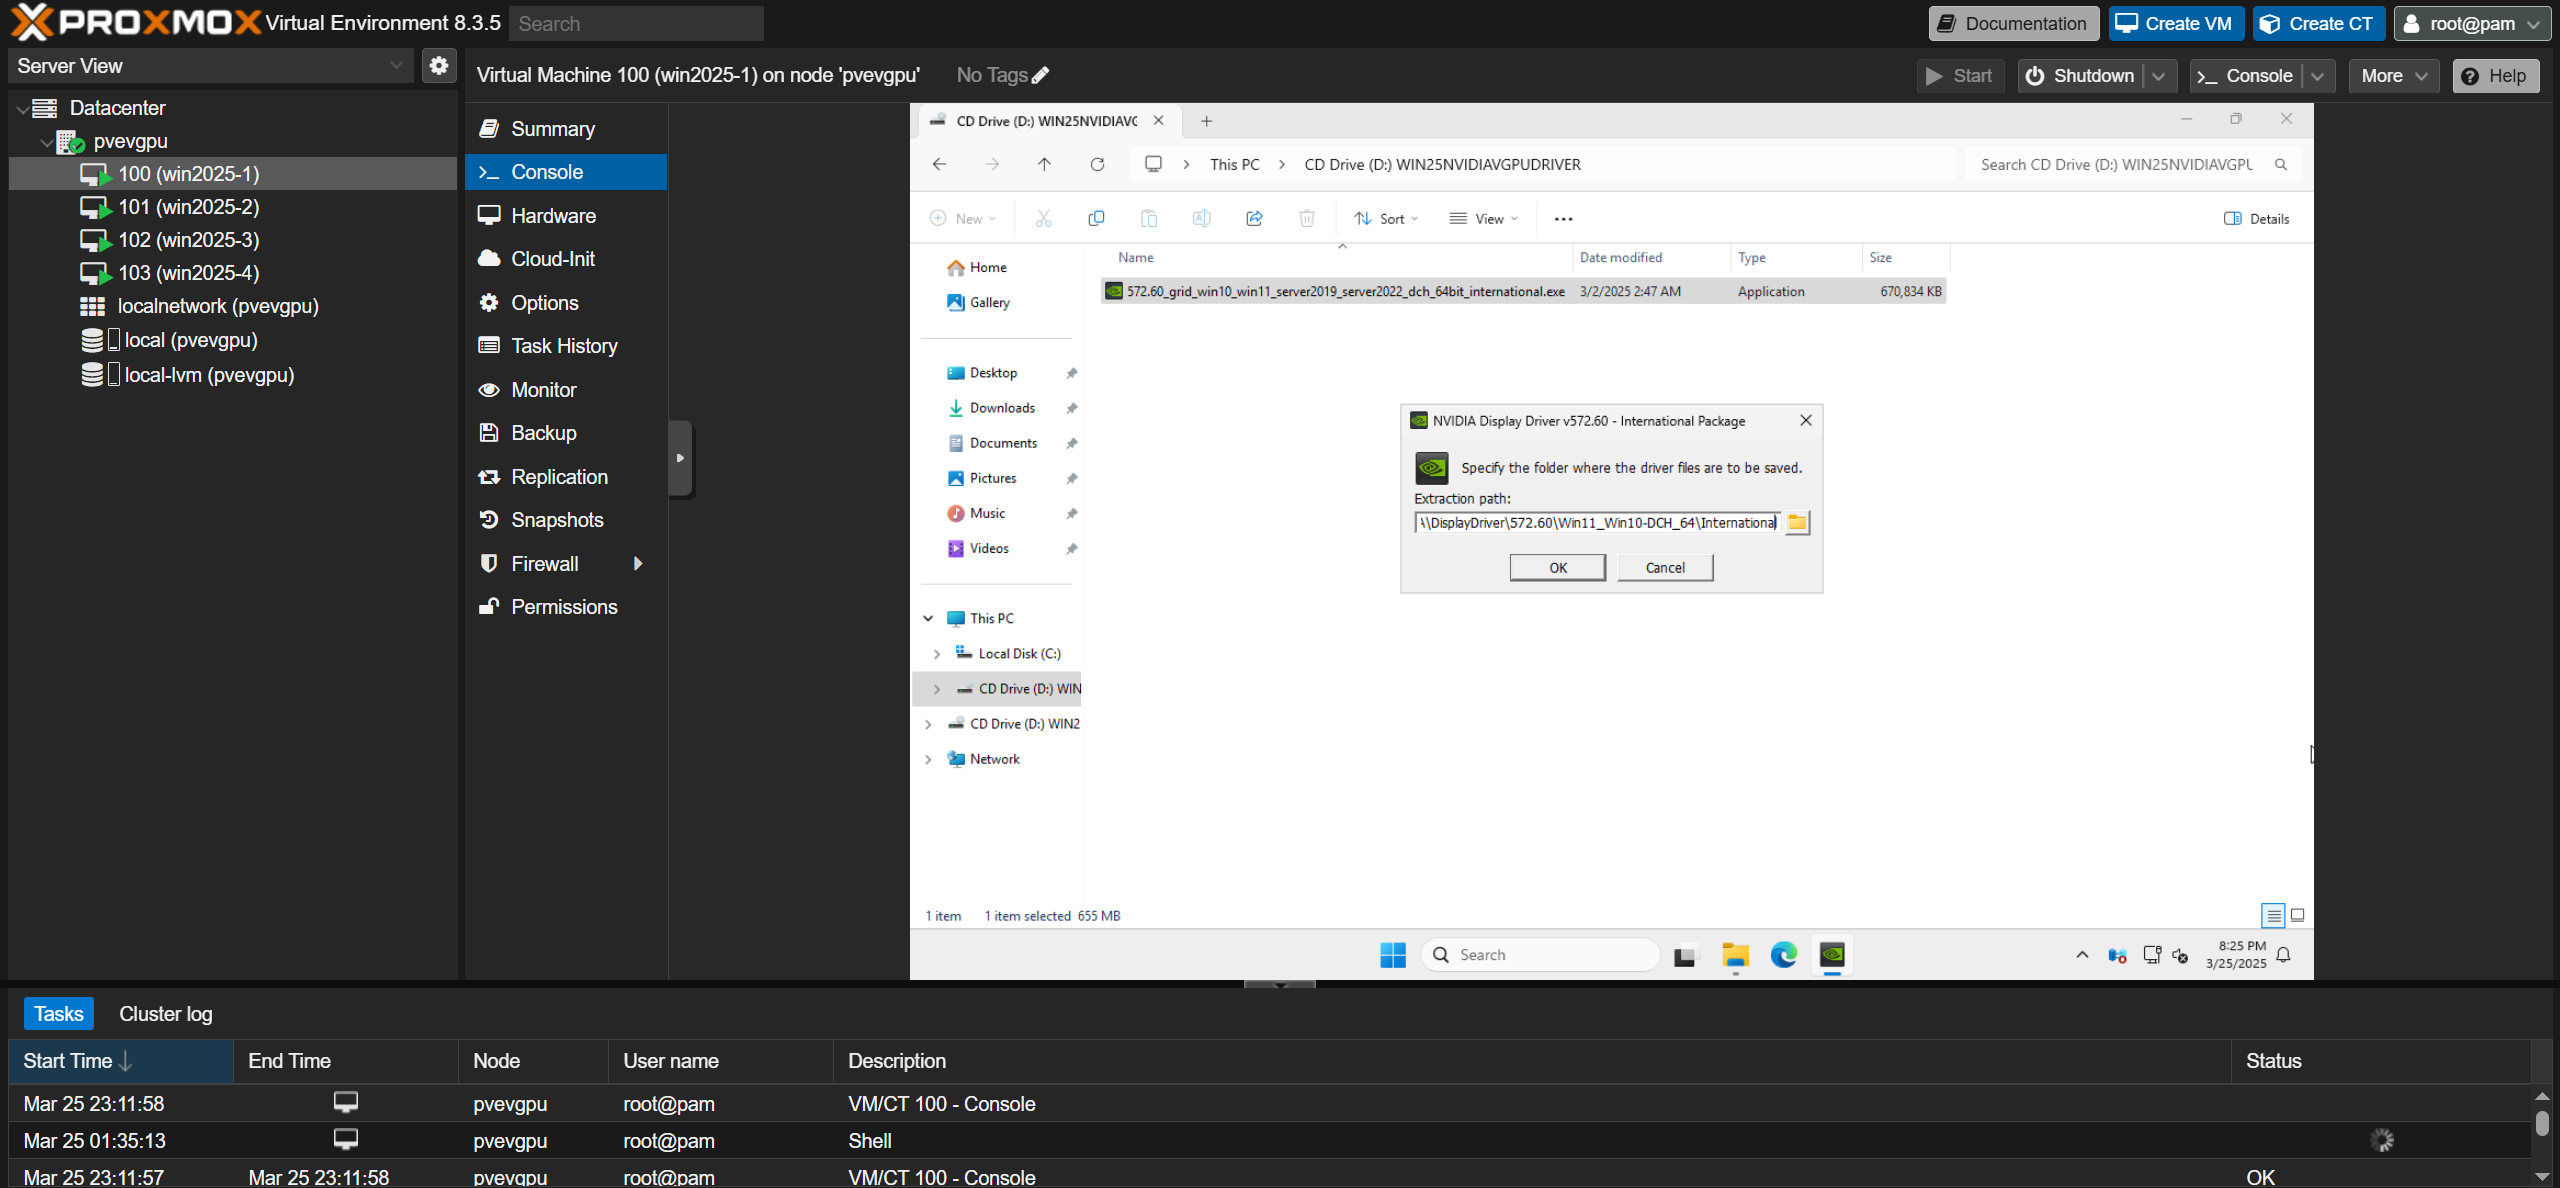Switch to the Tasks tab
Viewport: 2560px width, 1188px height.
click(x=59, y=1014)
